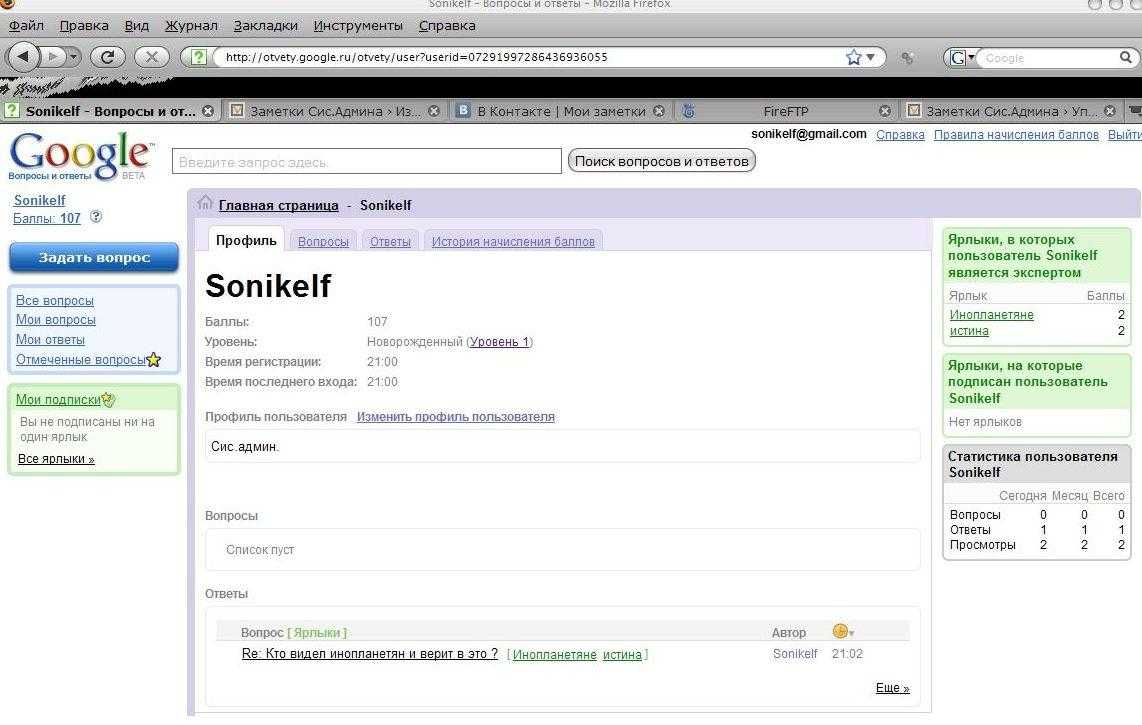Open the Инструменты menu
Viewport: 1142px width, 725px height.
(x=358, y=26)
